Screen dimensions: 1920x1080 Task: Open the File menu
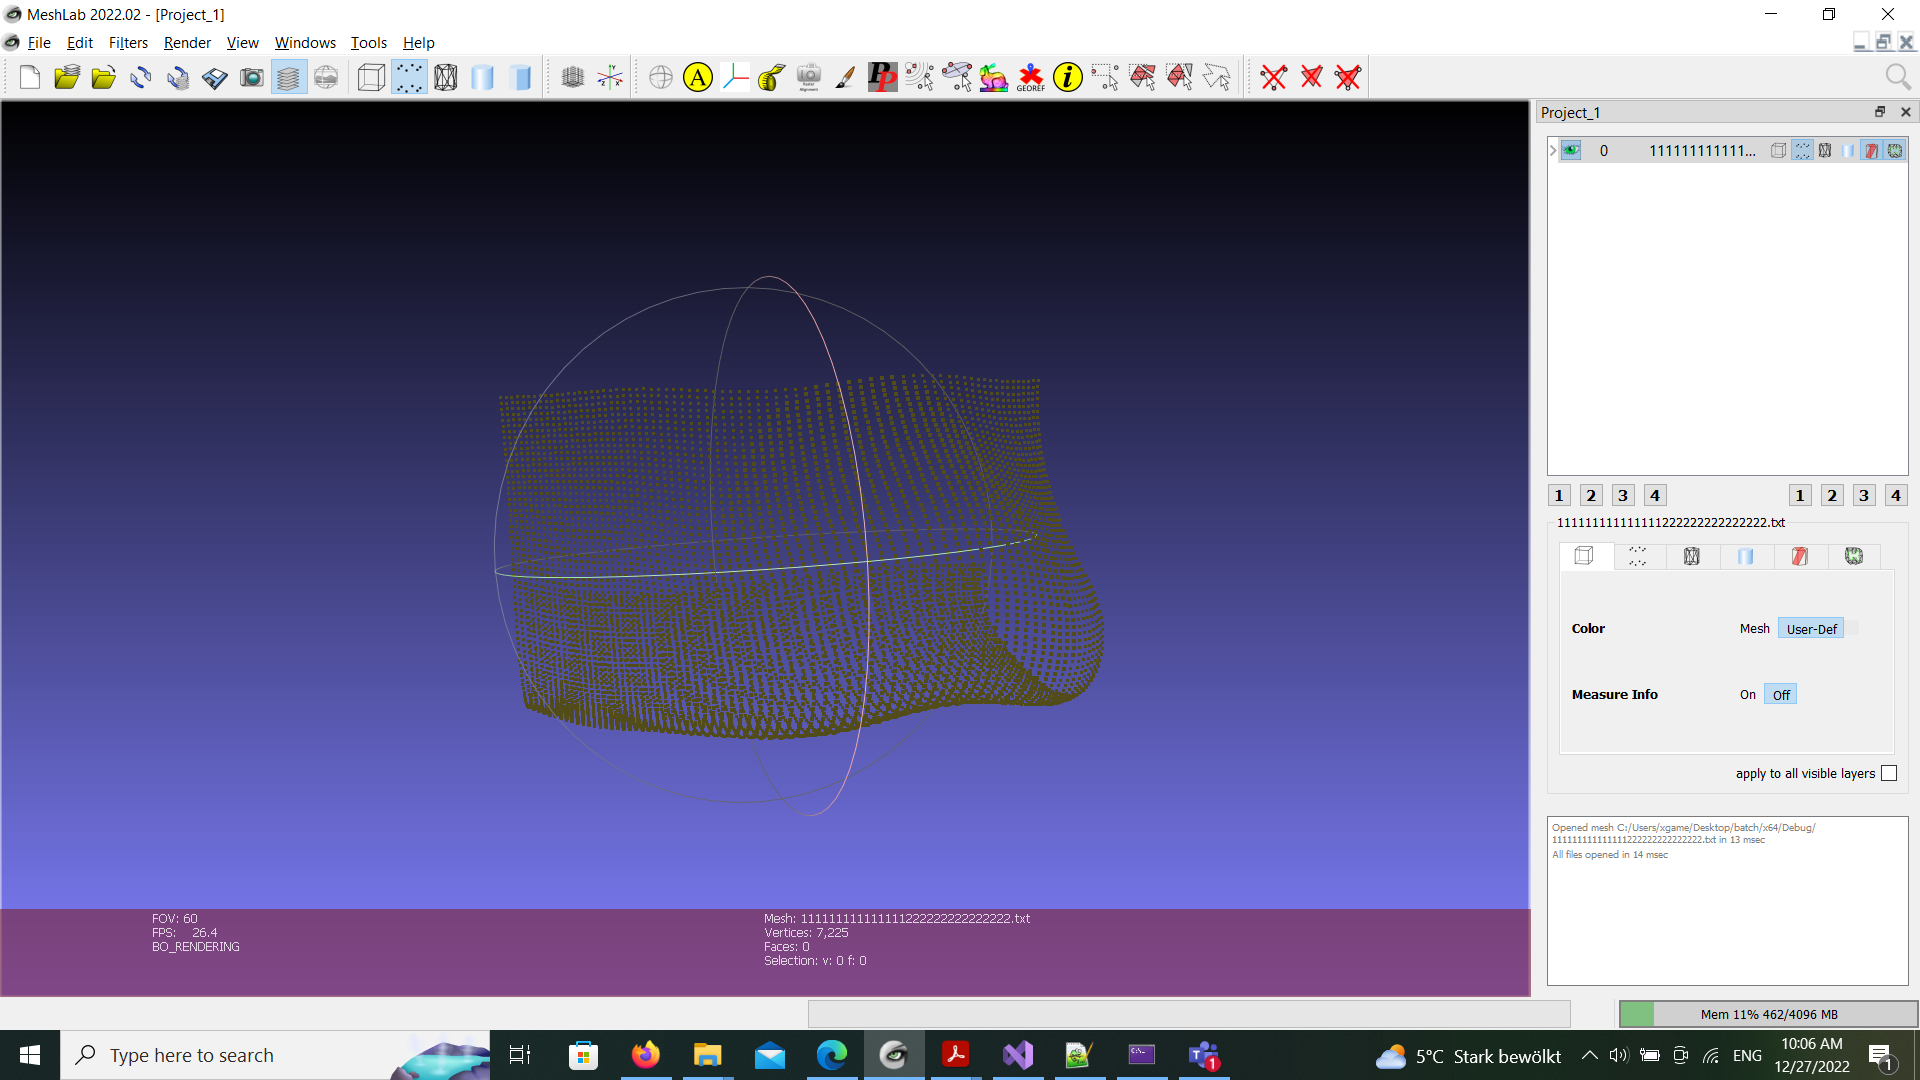39,42
